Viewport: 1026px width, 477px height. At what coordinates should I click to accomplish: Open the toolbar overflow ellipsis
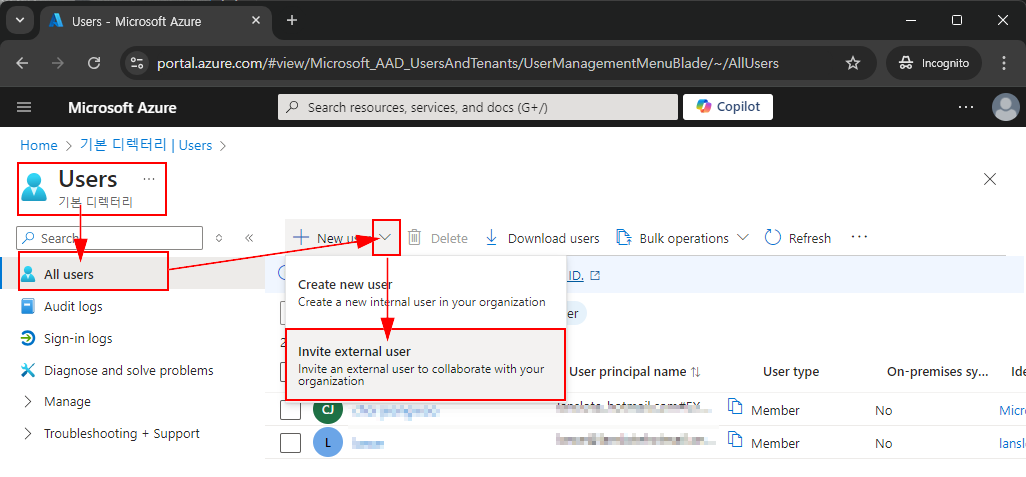pyautogui.click(x=859, y=237)
